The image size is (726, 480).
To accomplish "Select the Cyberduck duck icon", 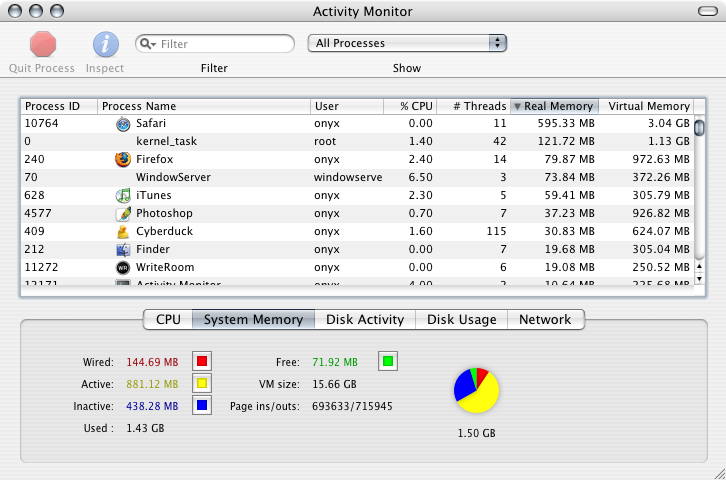I will [x=123, y=231].
